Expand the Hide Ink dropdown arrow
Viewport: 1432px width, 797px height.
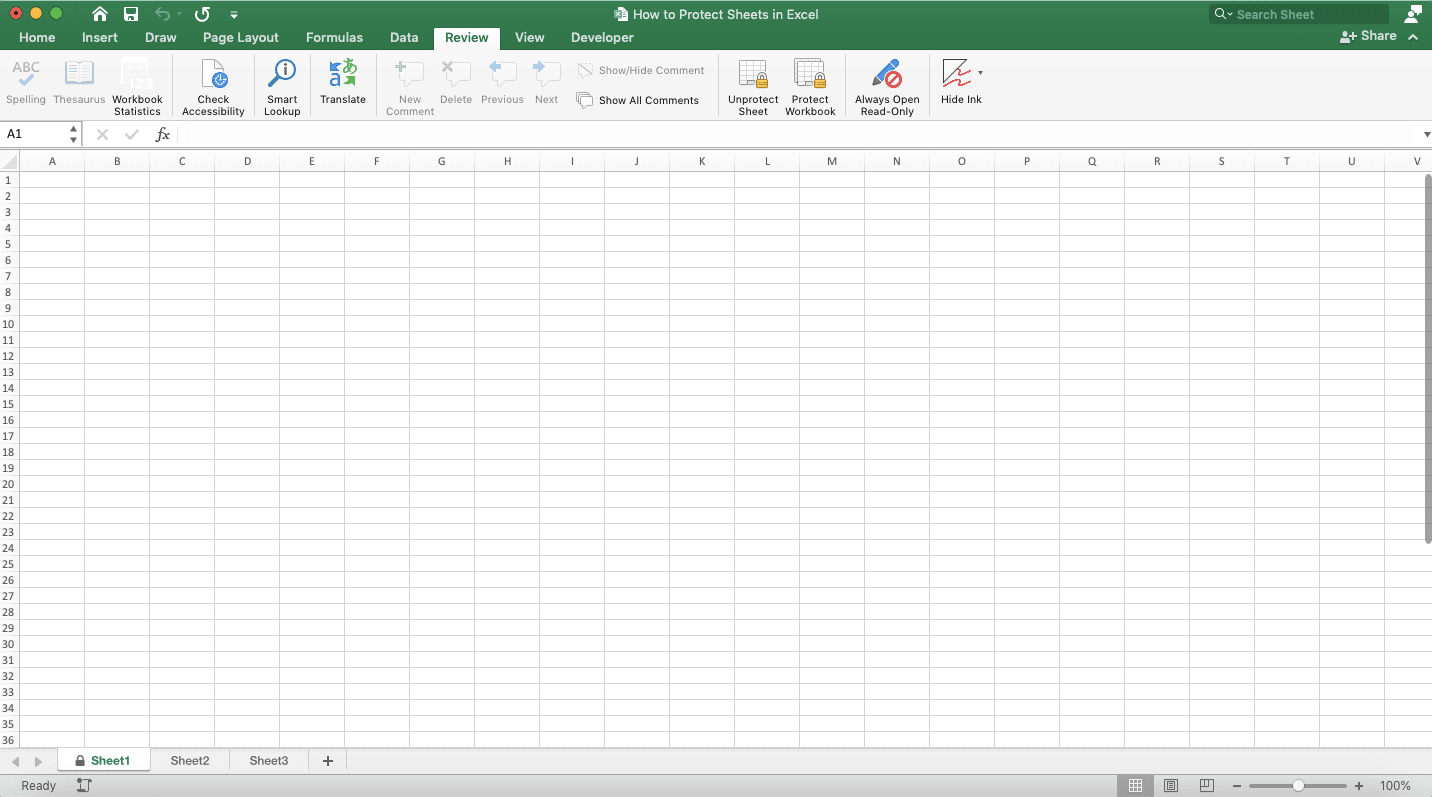point(980,73)
